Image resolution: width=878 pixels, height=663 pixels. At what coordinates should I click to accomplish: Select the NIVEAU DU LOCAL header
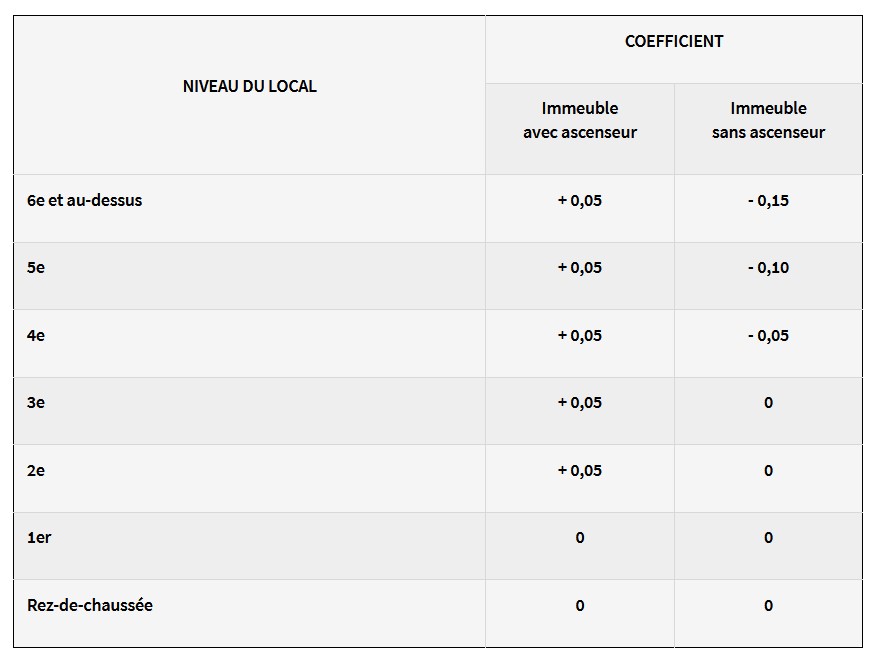coord(250,86)
